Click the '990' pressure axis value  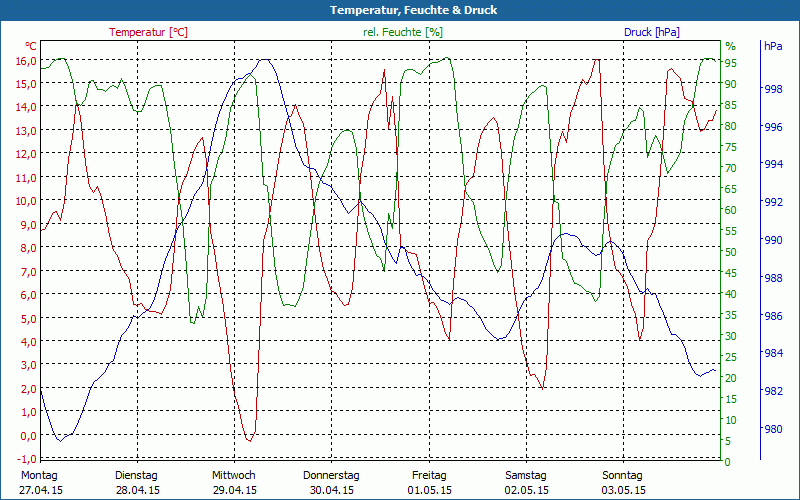point(773,240)
